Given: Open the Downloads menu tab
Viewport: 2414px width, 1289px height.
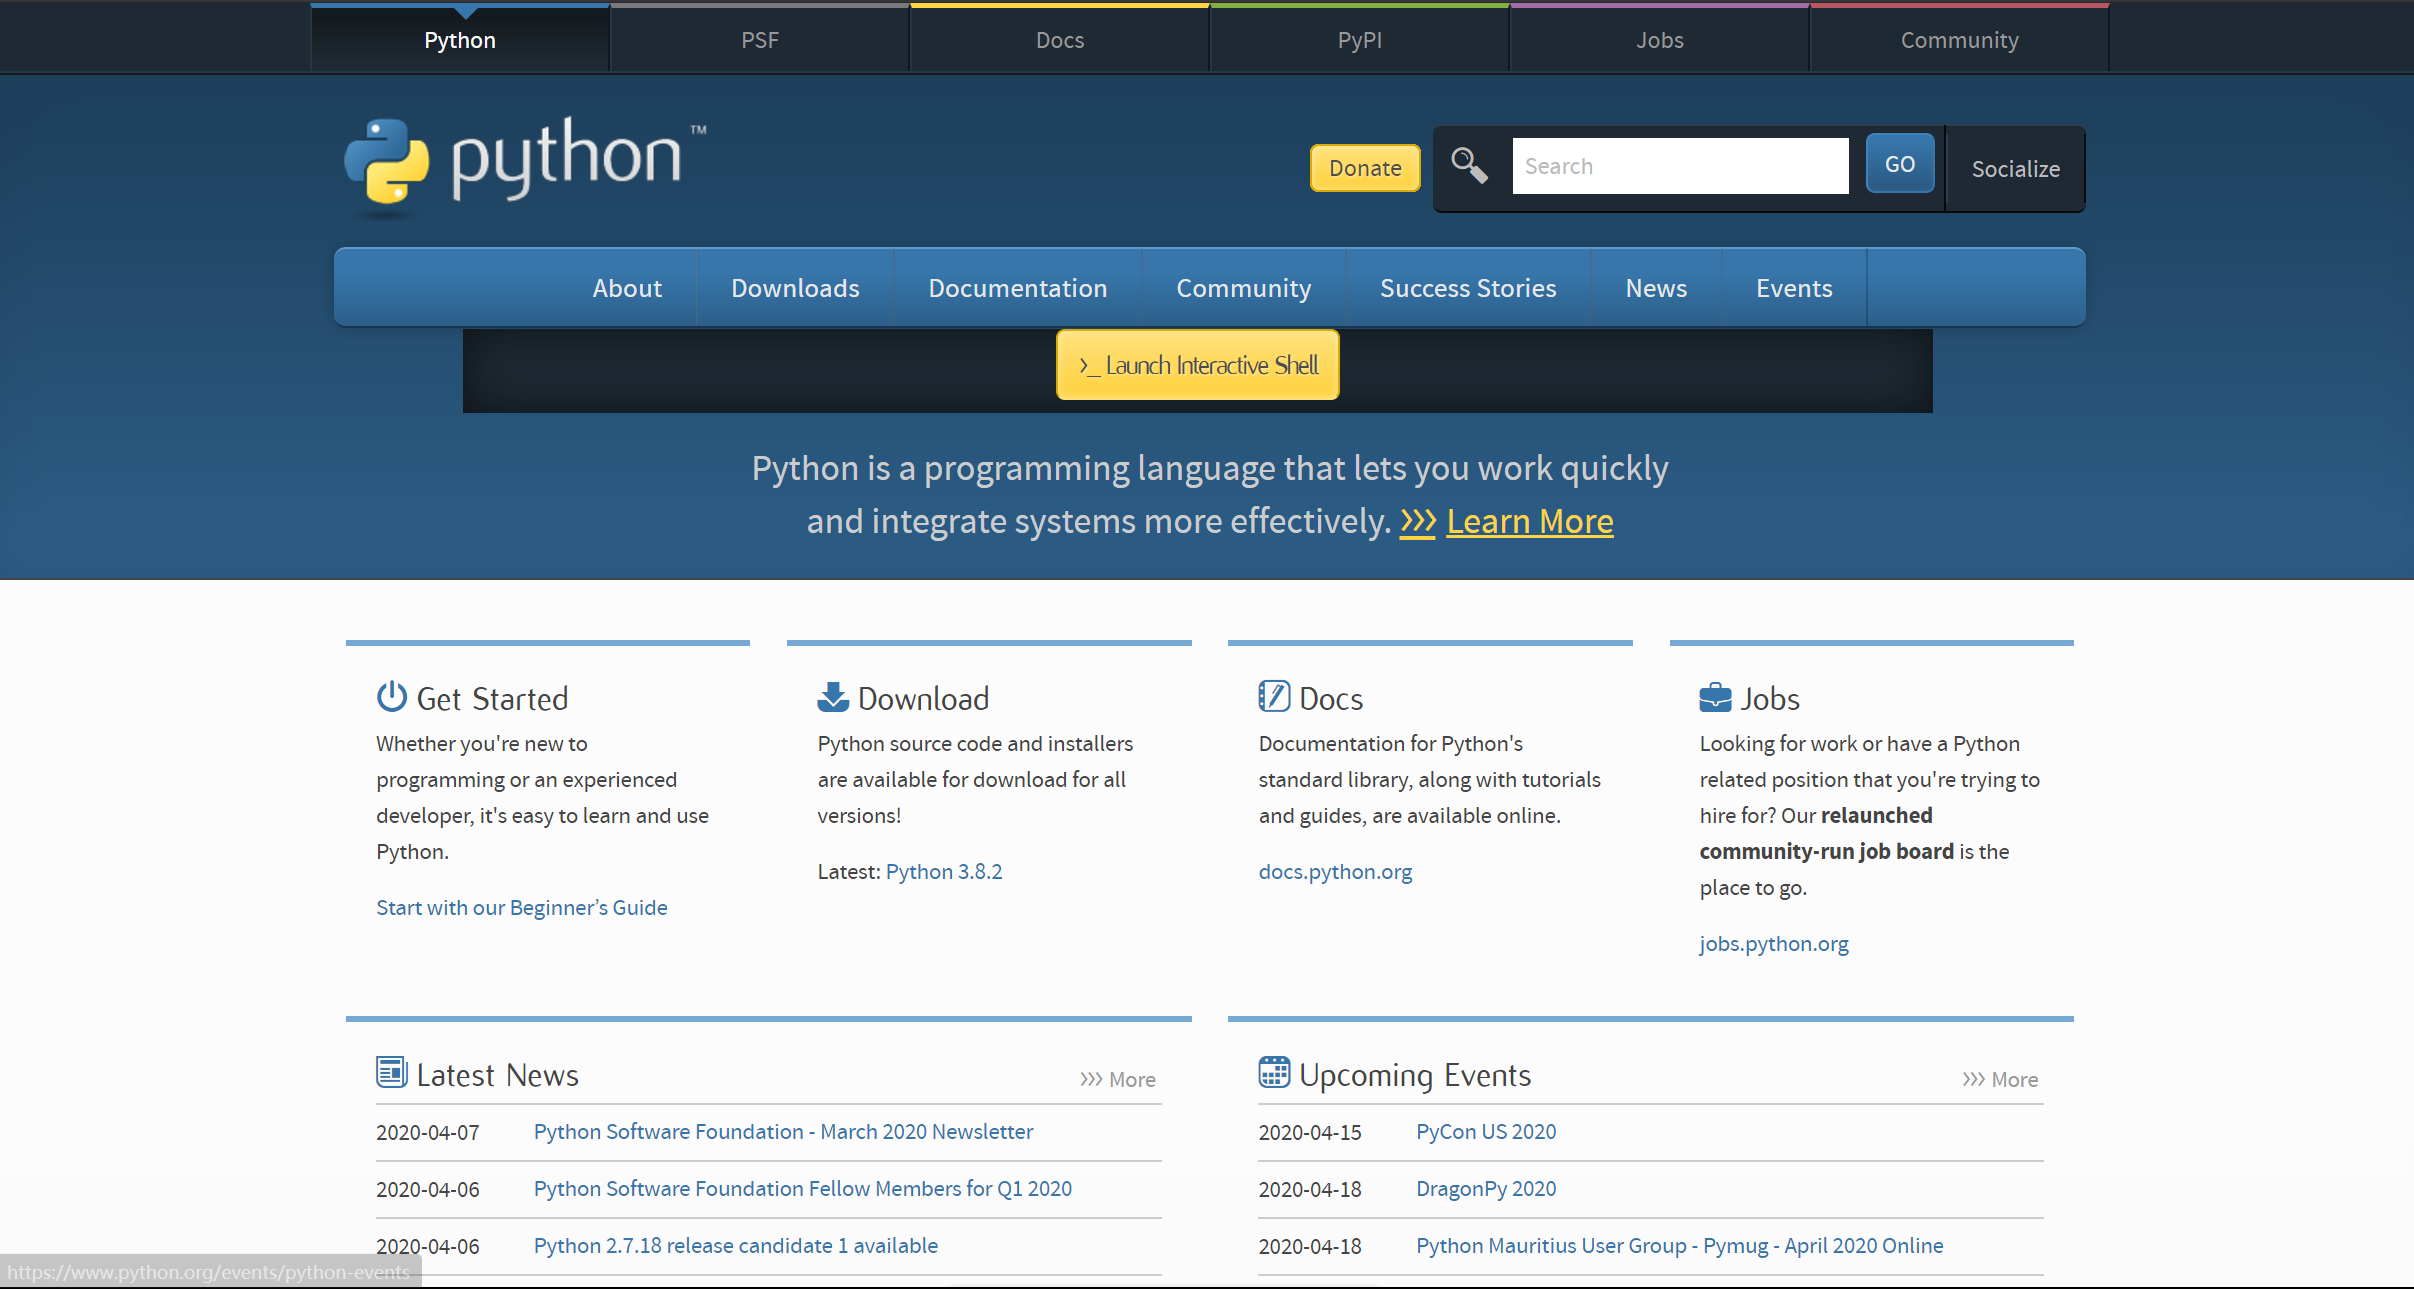Looking at the screenshot, I should [x=793, y=288].
